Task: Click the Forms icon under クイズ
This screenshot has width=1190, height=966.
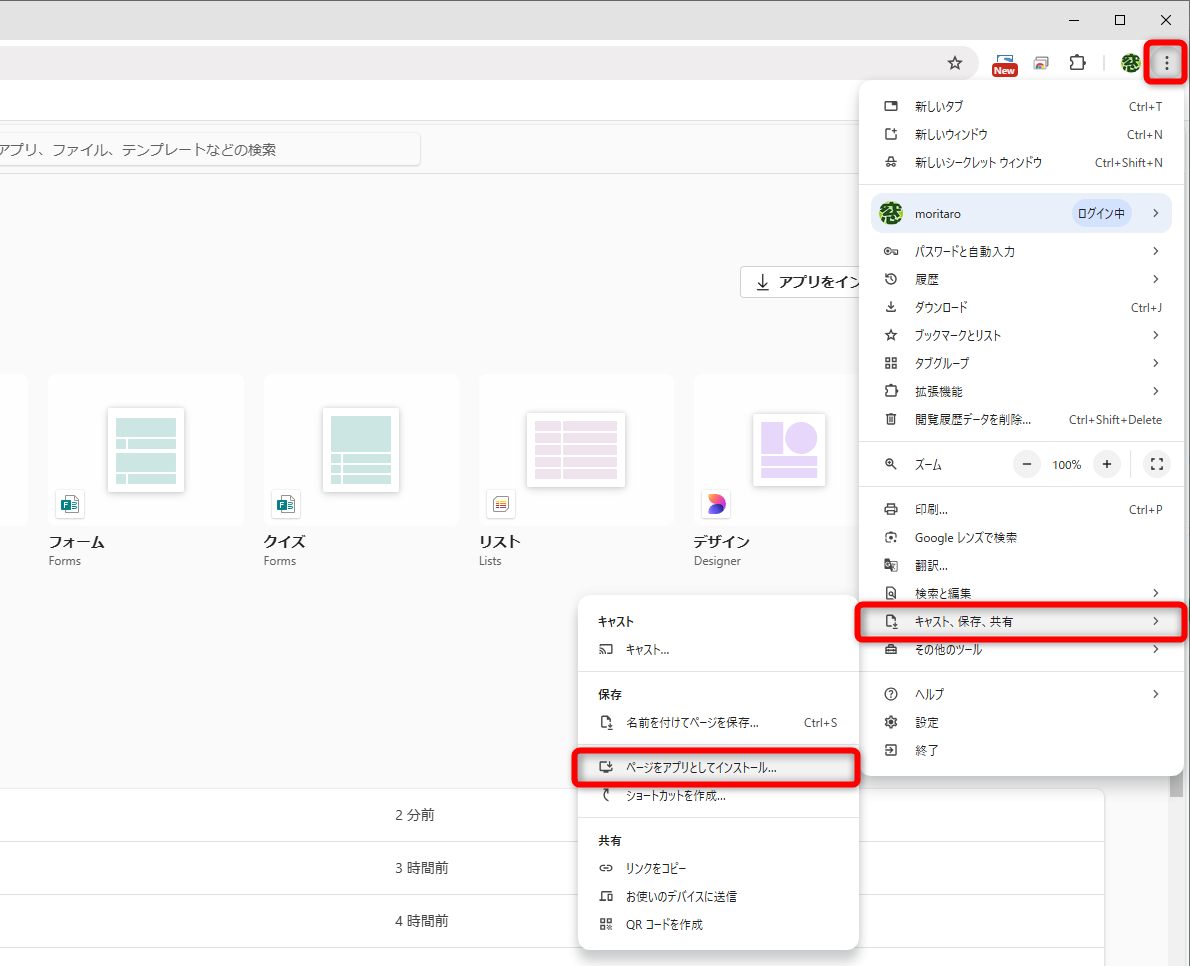Action: coord(285,505)
